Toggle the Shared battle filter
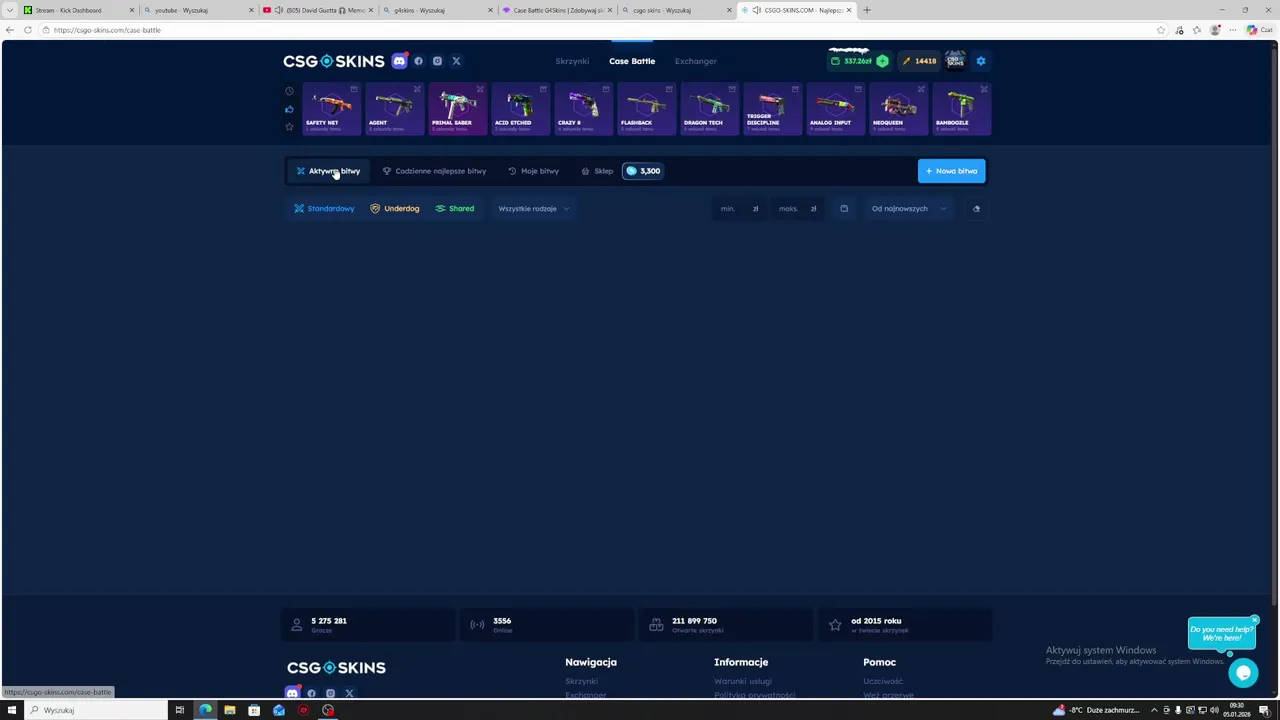 coord(455,209)
